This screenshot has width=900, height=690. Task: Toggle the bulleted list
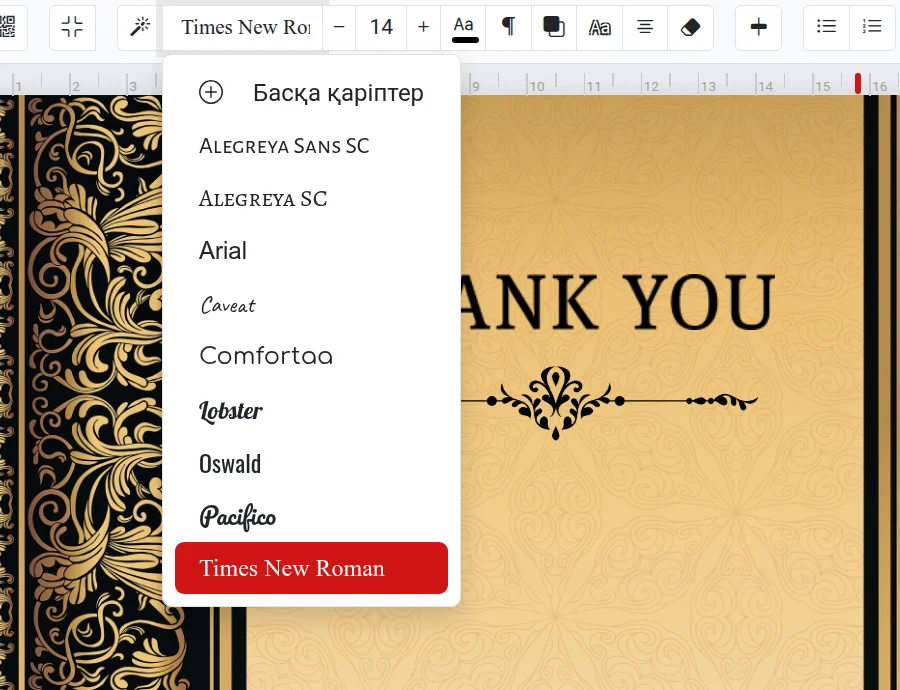(827, 27)
